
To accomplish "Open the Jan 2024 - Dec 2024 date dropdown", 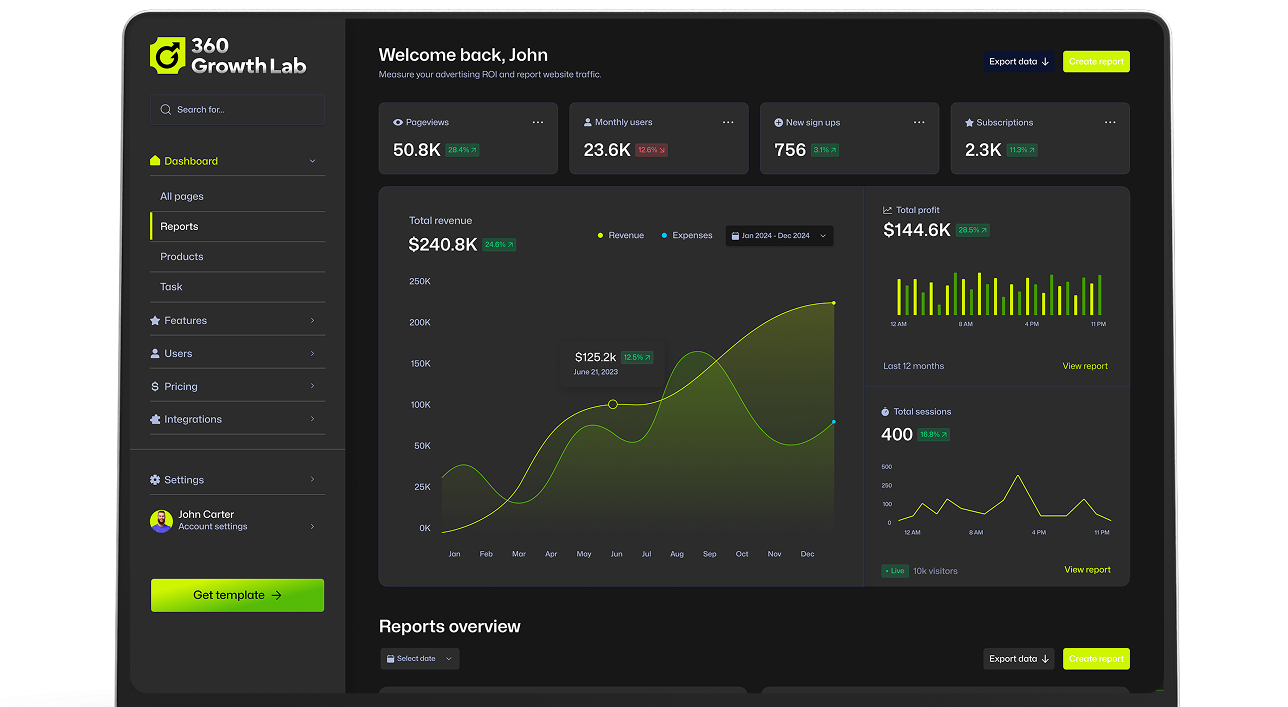I will tap(779, 235).
